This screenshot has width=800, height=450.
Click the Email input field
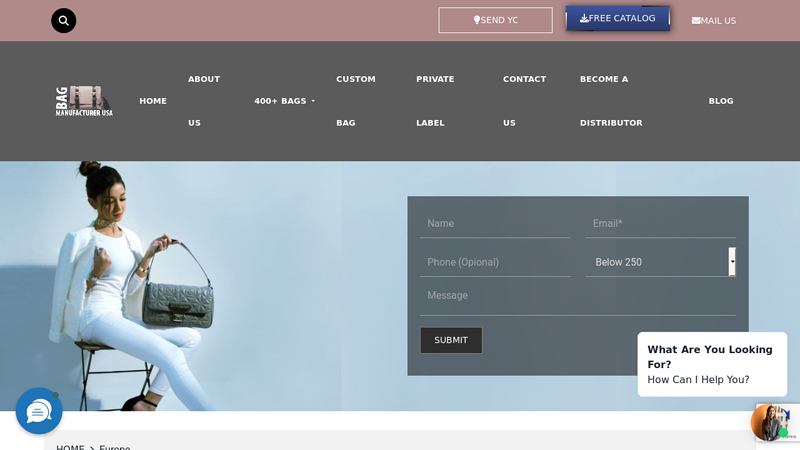(x=660, y=224)
